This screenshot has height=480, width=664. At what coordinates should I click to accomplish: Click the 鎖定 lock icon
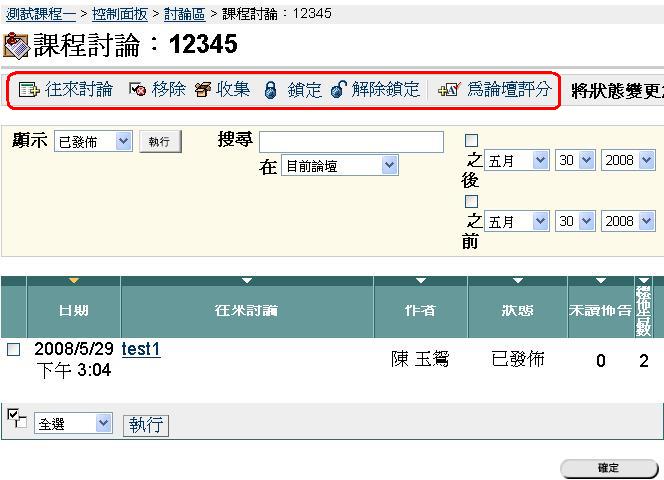pos(271,90)
